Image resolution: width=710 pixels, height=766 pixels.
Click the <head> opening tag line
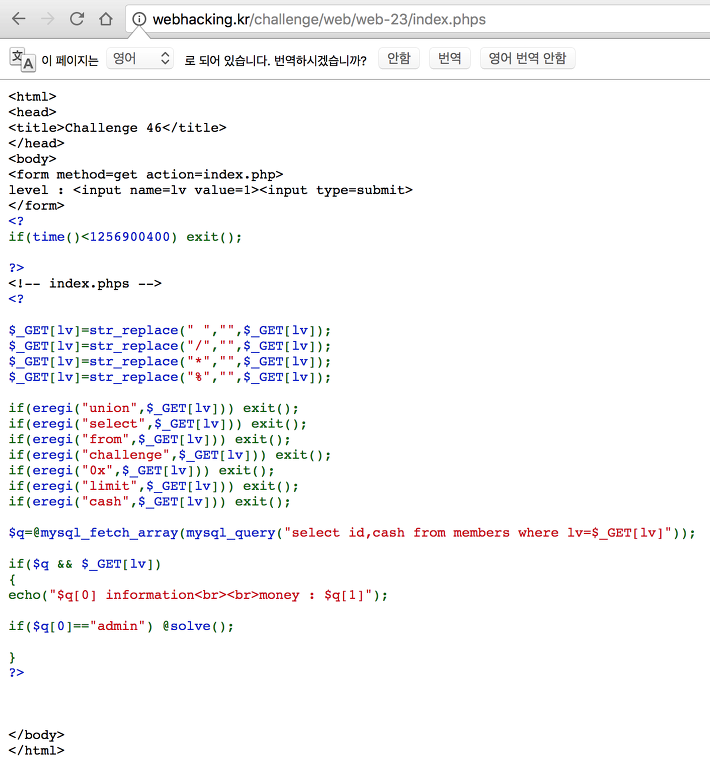[x=32, y=112]
